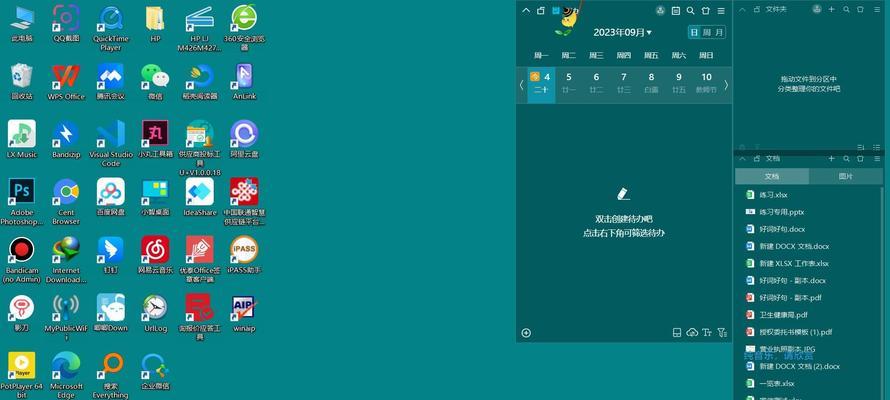Select the Visual Studio Code desktop icon

(x=111, y=144)
